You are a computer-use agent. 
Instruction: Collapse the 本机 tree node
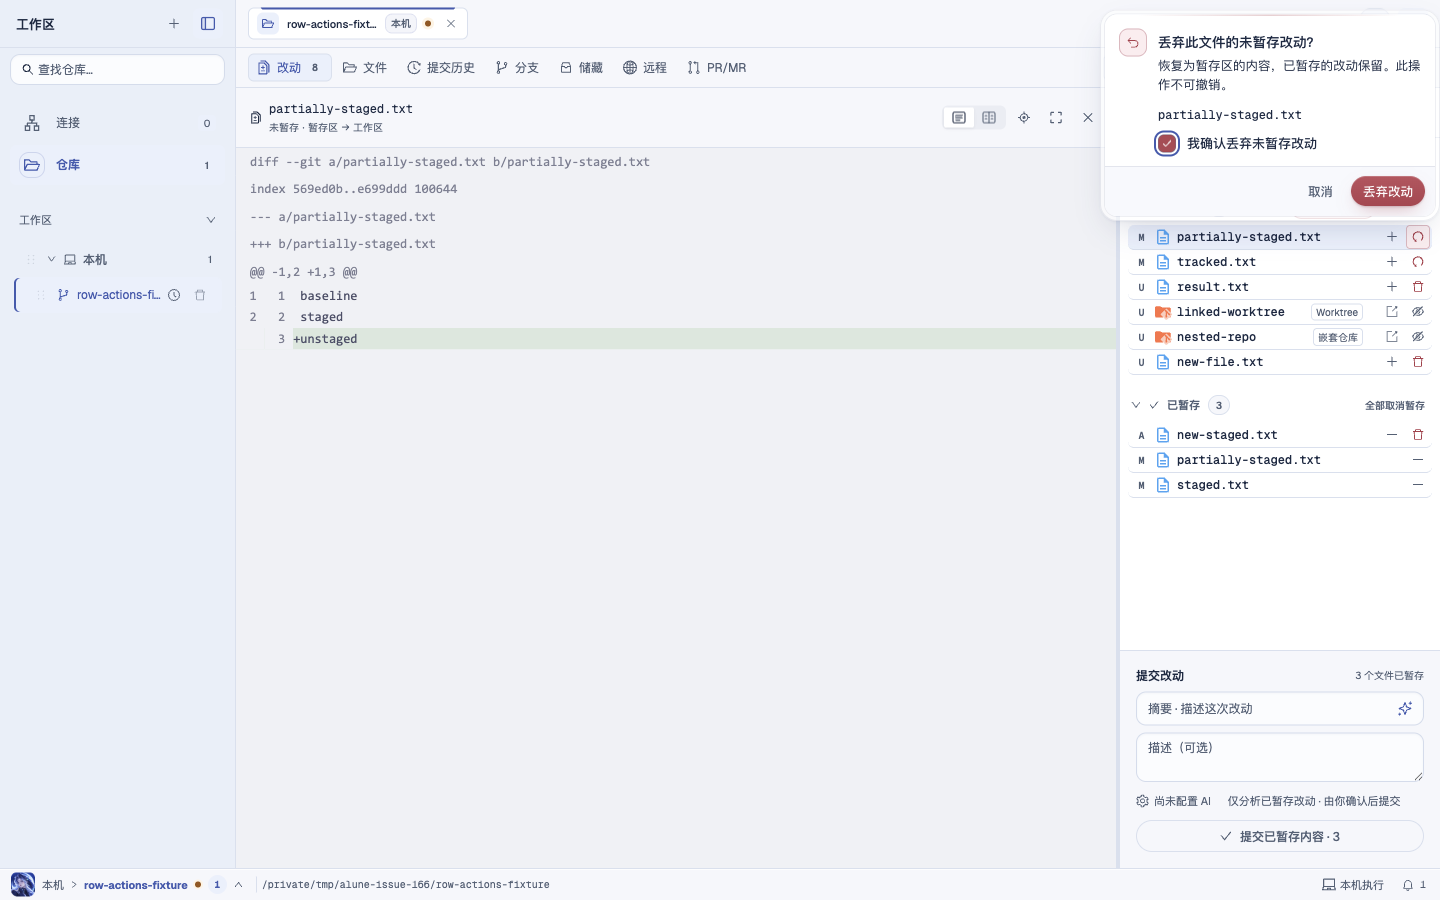[x=51, y=260]
